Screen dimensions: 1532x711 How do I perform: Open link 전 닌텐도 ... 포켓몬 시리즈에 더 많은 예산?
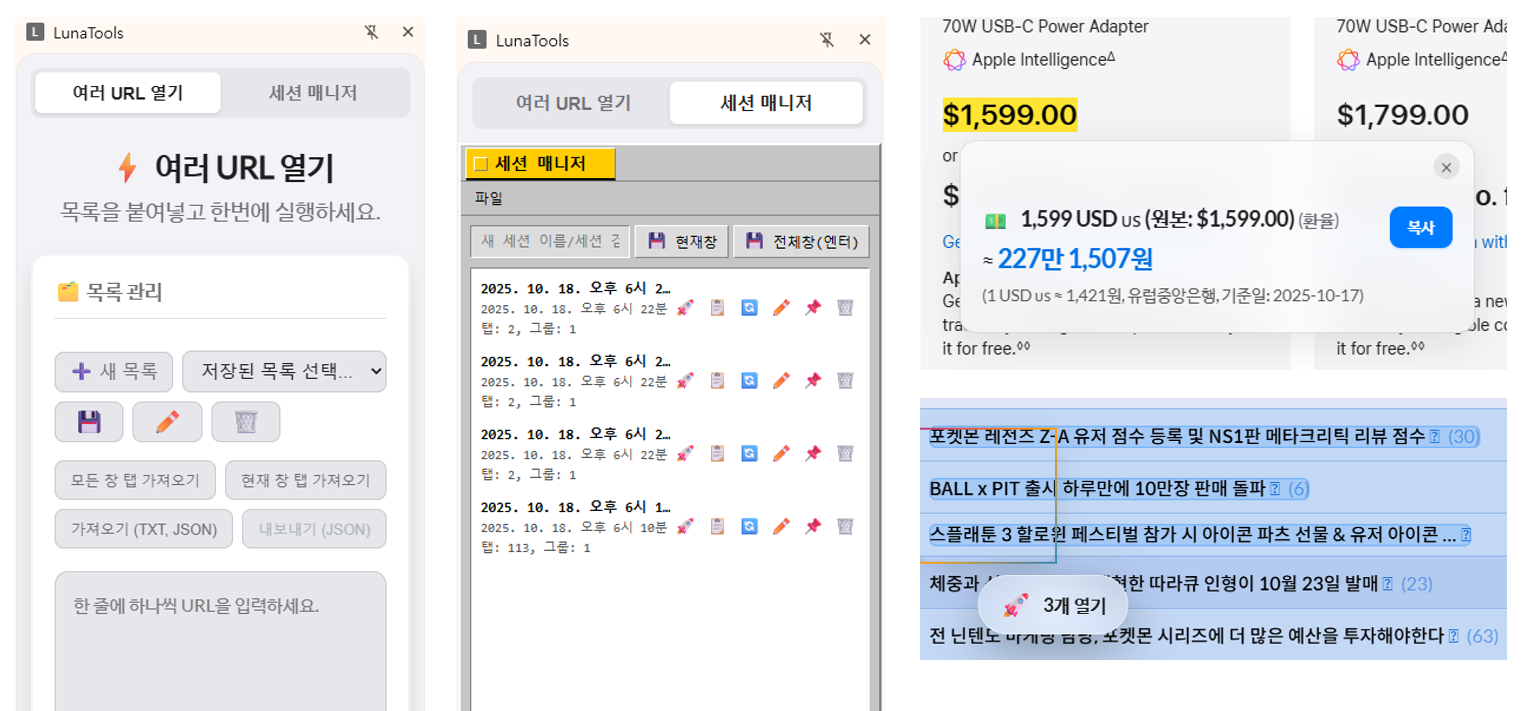(1186, 635)
